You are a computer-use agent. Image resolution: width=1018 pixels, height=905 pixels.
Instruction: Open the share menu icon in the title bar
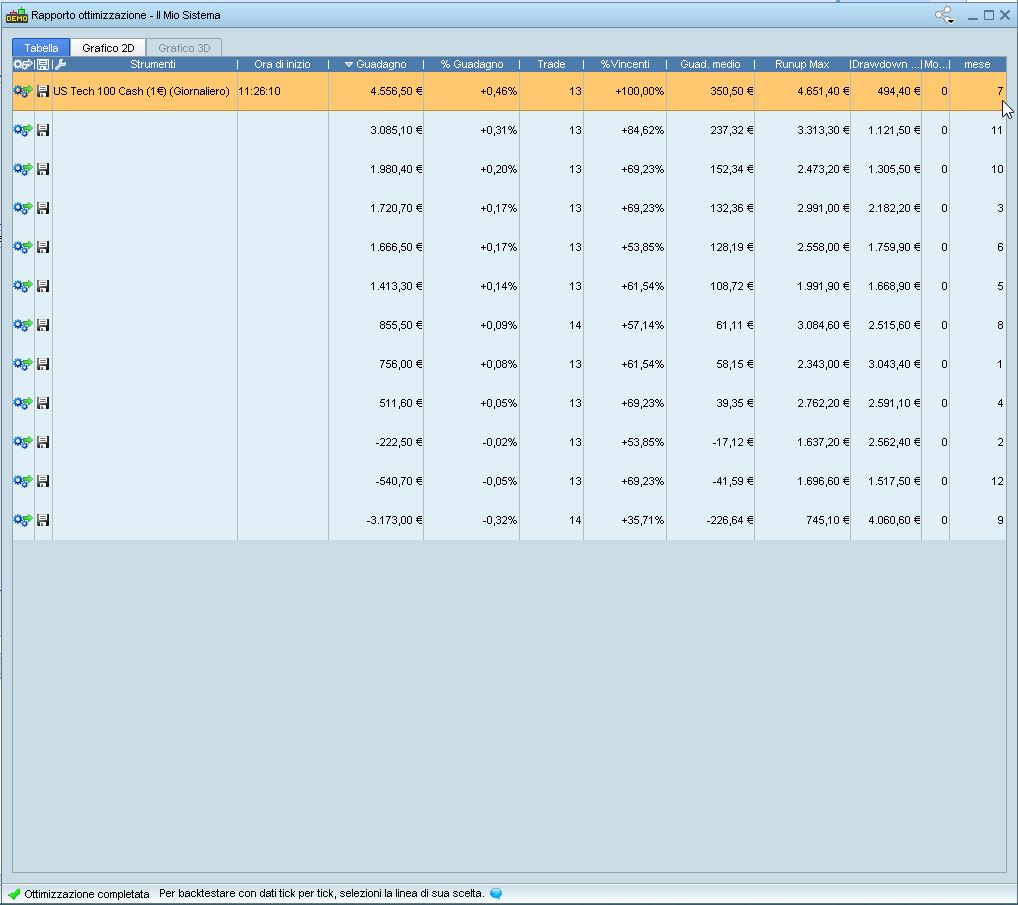tap(944, 15)
